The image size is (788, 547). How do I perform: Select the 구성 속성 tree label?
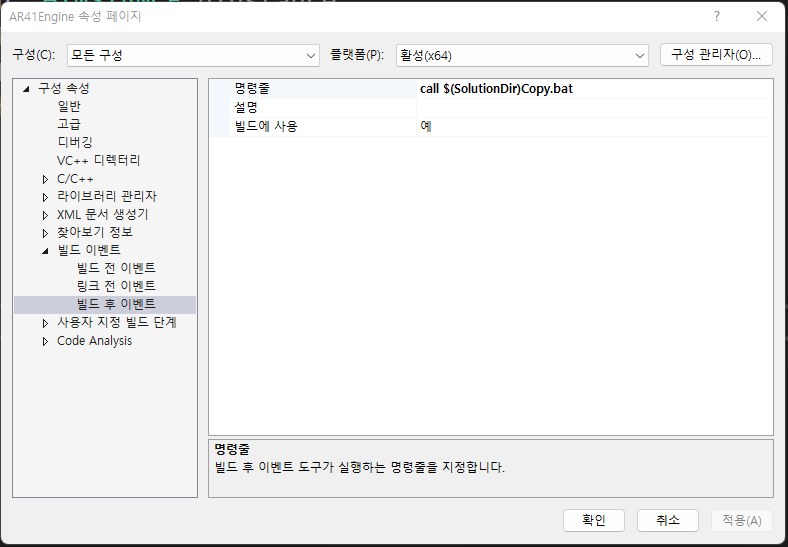point(64,88)
